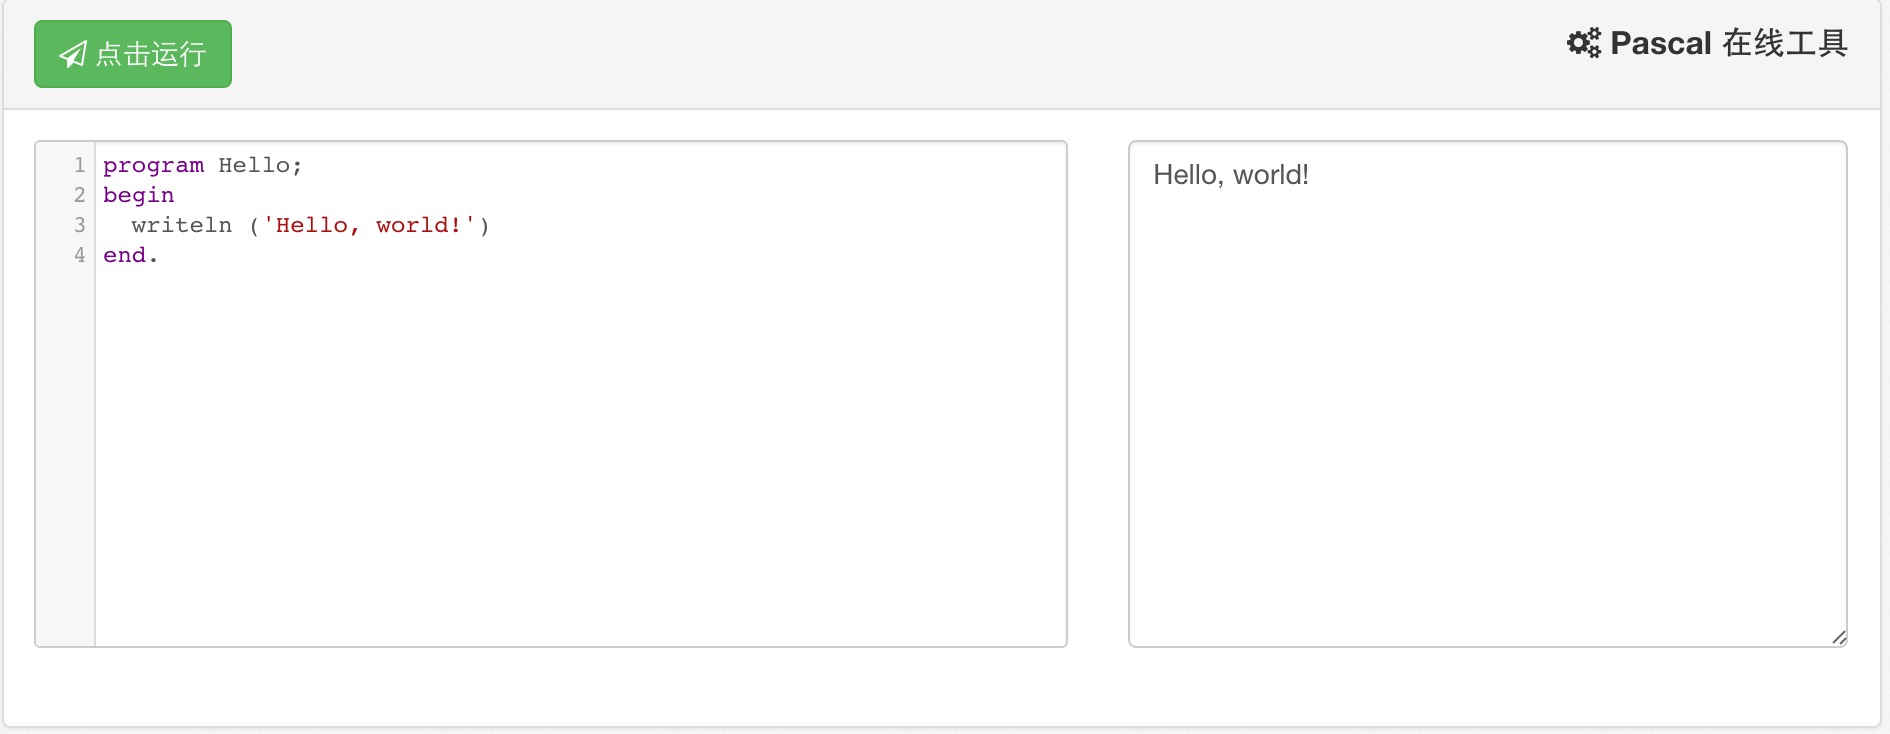Click the green 点击运行 run button
Screen dimensions: 1890x734
tap(133, 54)
